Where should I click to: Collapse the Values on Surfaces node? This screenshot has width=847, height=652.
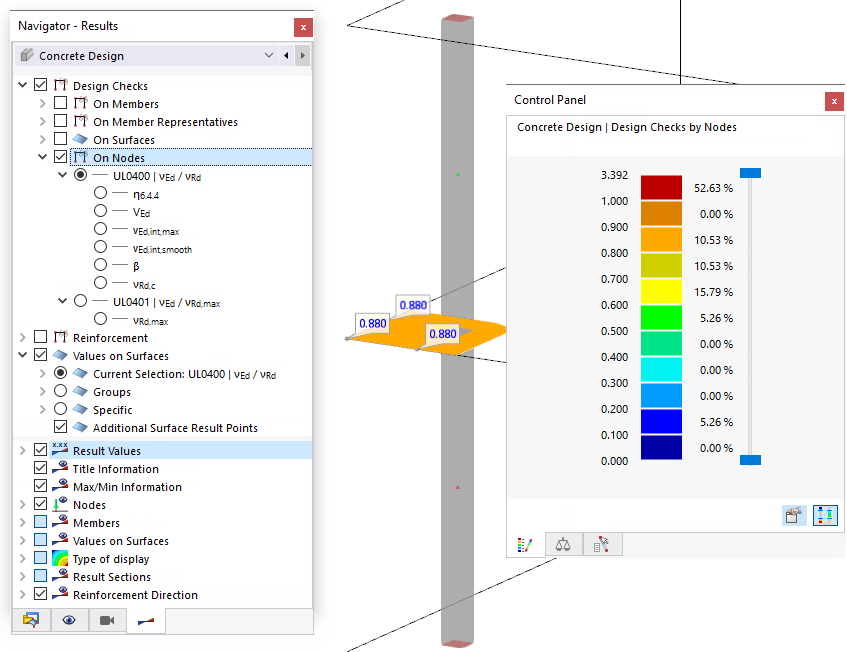[23, 355]
